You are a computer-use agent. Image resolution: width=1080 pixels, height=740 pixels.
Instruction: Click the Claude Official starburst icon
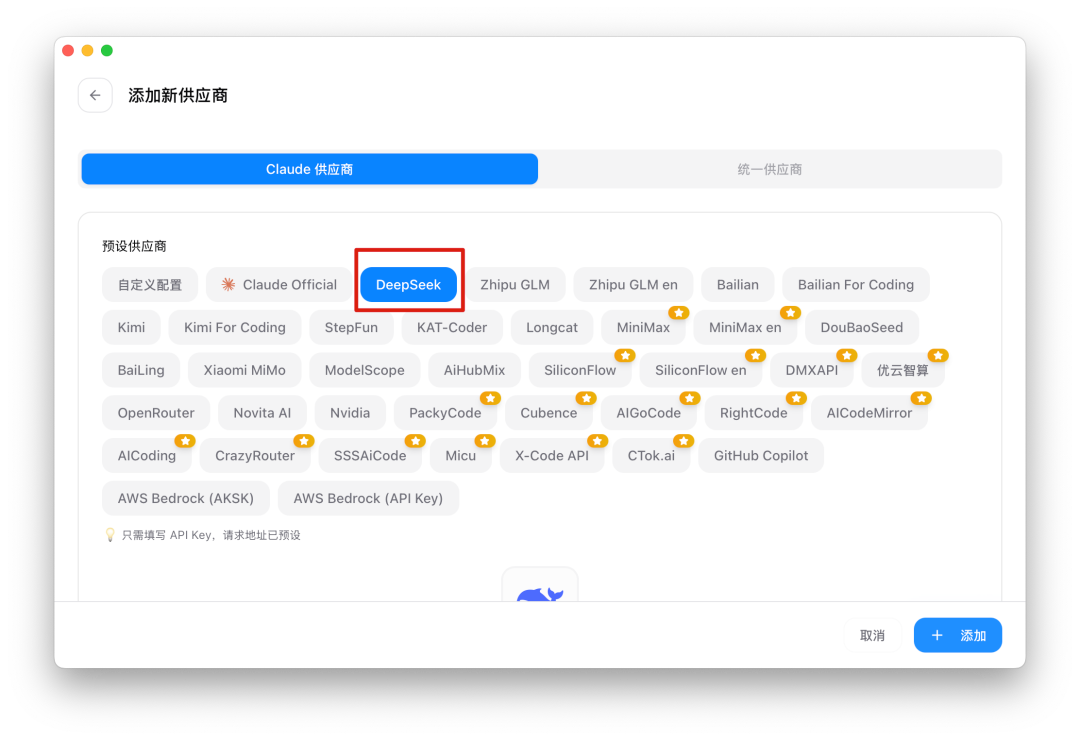coord(228,285)
